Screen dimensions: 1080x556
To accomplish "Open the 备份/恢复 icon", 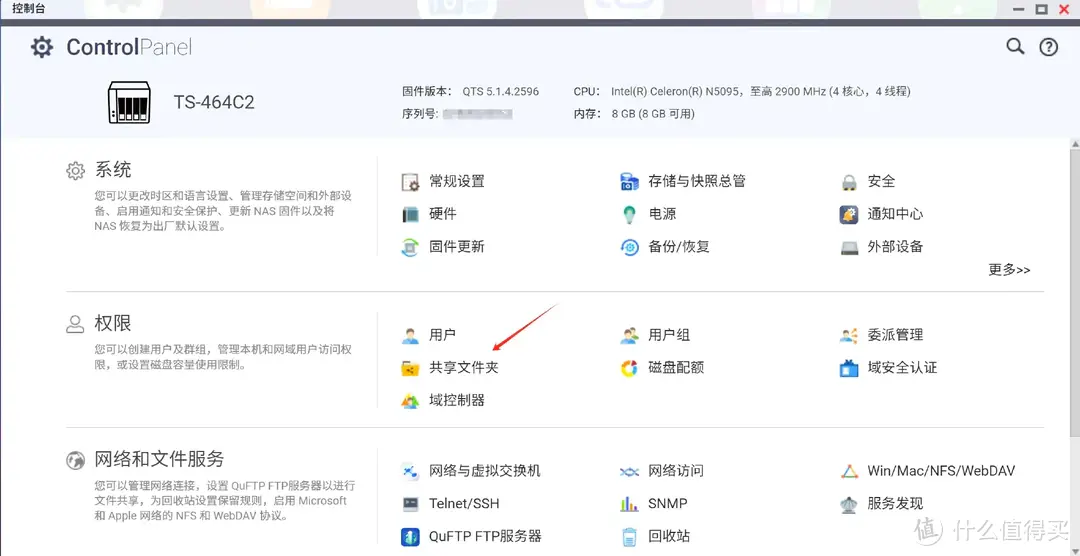I will [629, 247].
